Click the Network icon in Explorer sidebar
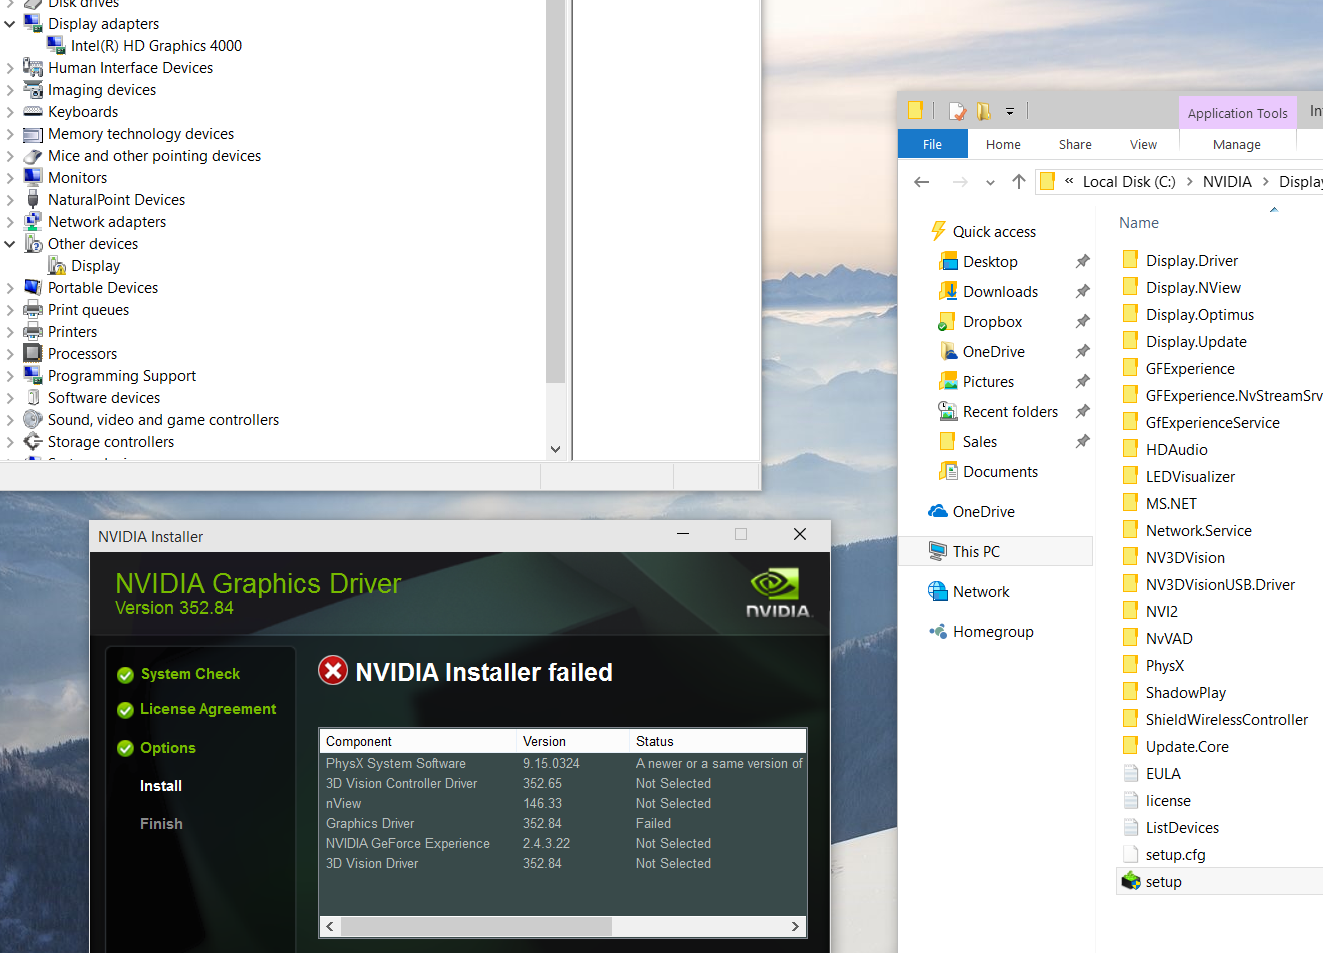The width and height of the screenshot is (1323, 953). tap(938, 591)
